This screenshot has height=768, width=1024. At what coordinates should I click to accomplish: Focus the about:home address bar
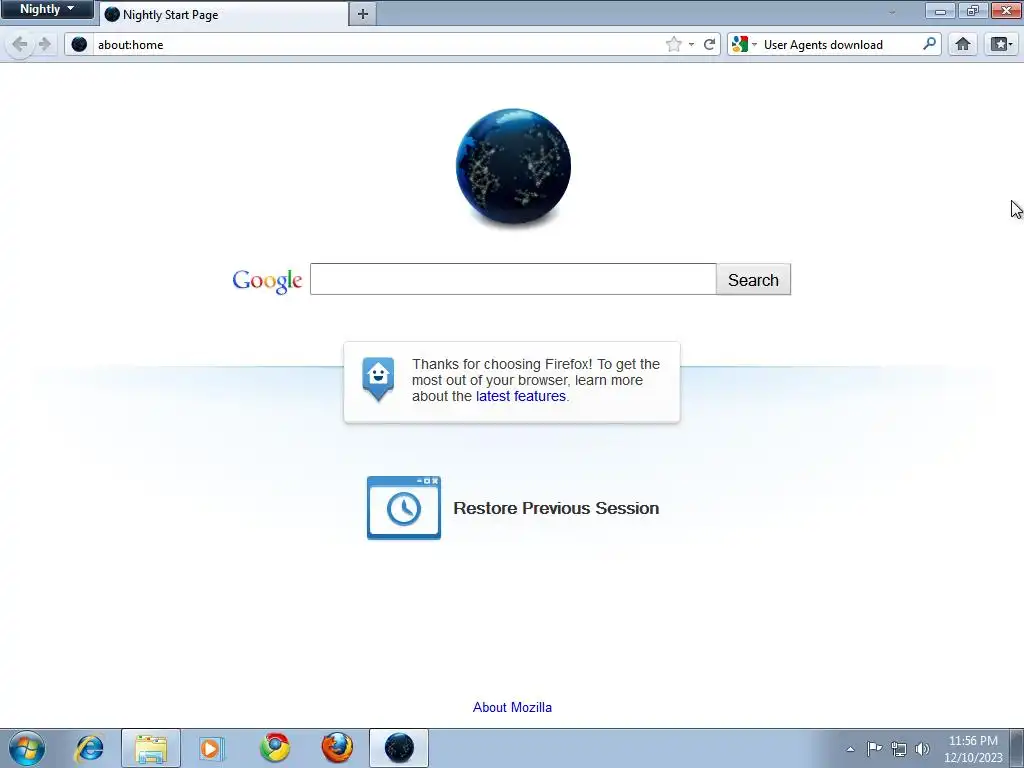[x=379, y=44]
